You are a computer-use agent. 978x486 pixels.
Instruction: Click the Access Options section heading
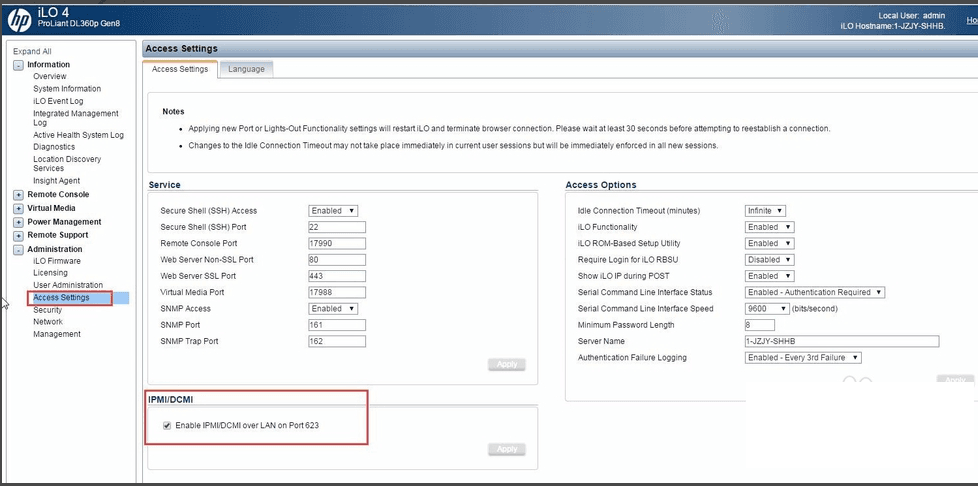(601, 185)
